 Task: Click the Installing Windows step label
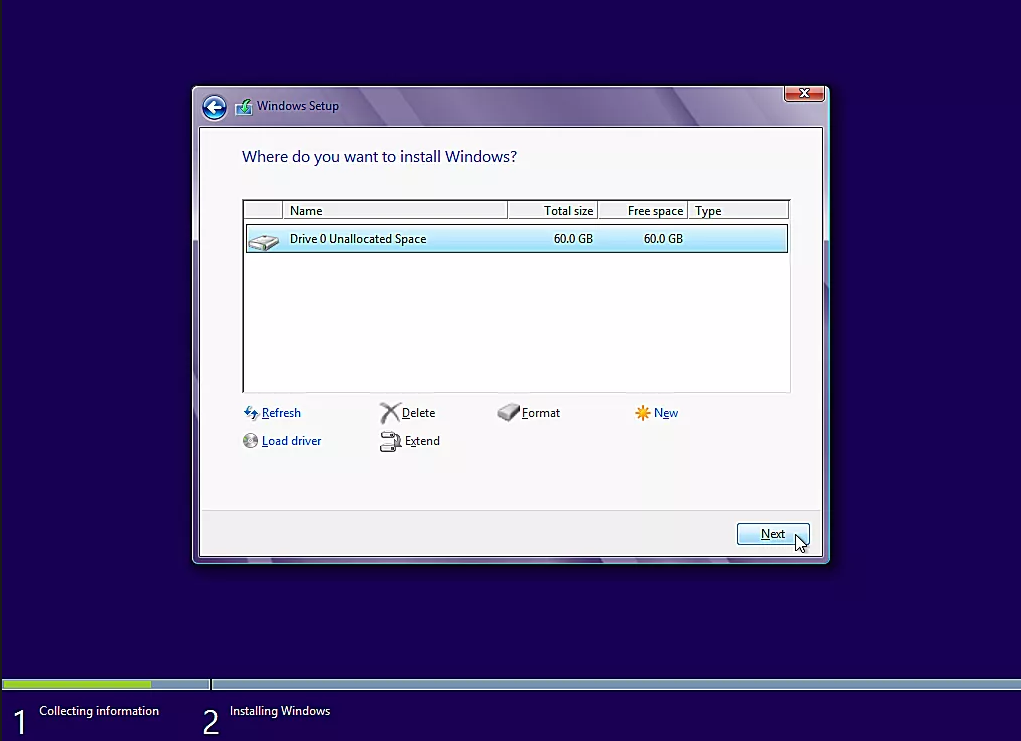280,711
